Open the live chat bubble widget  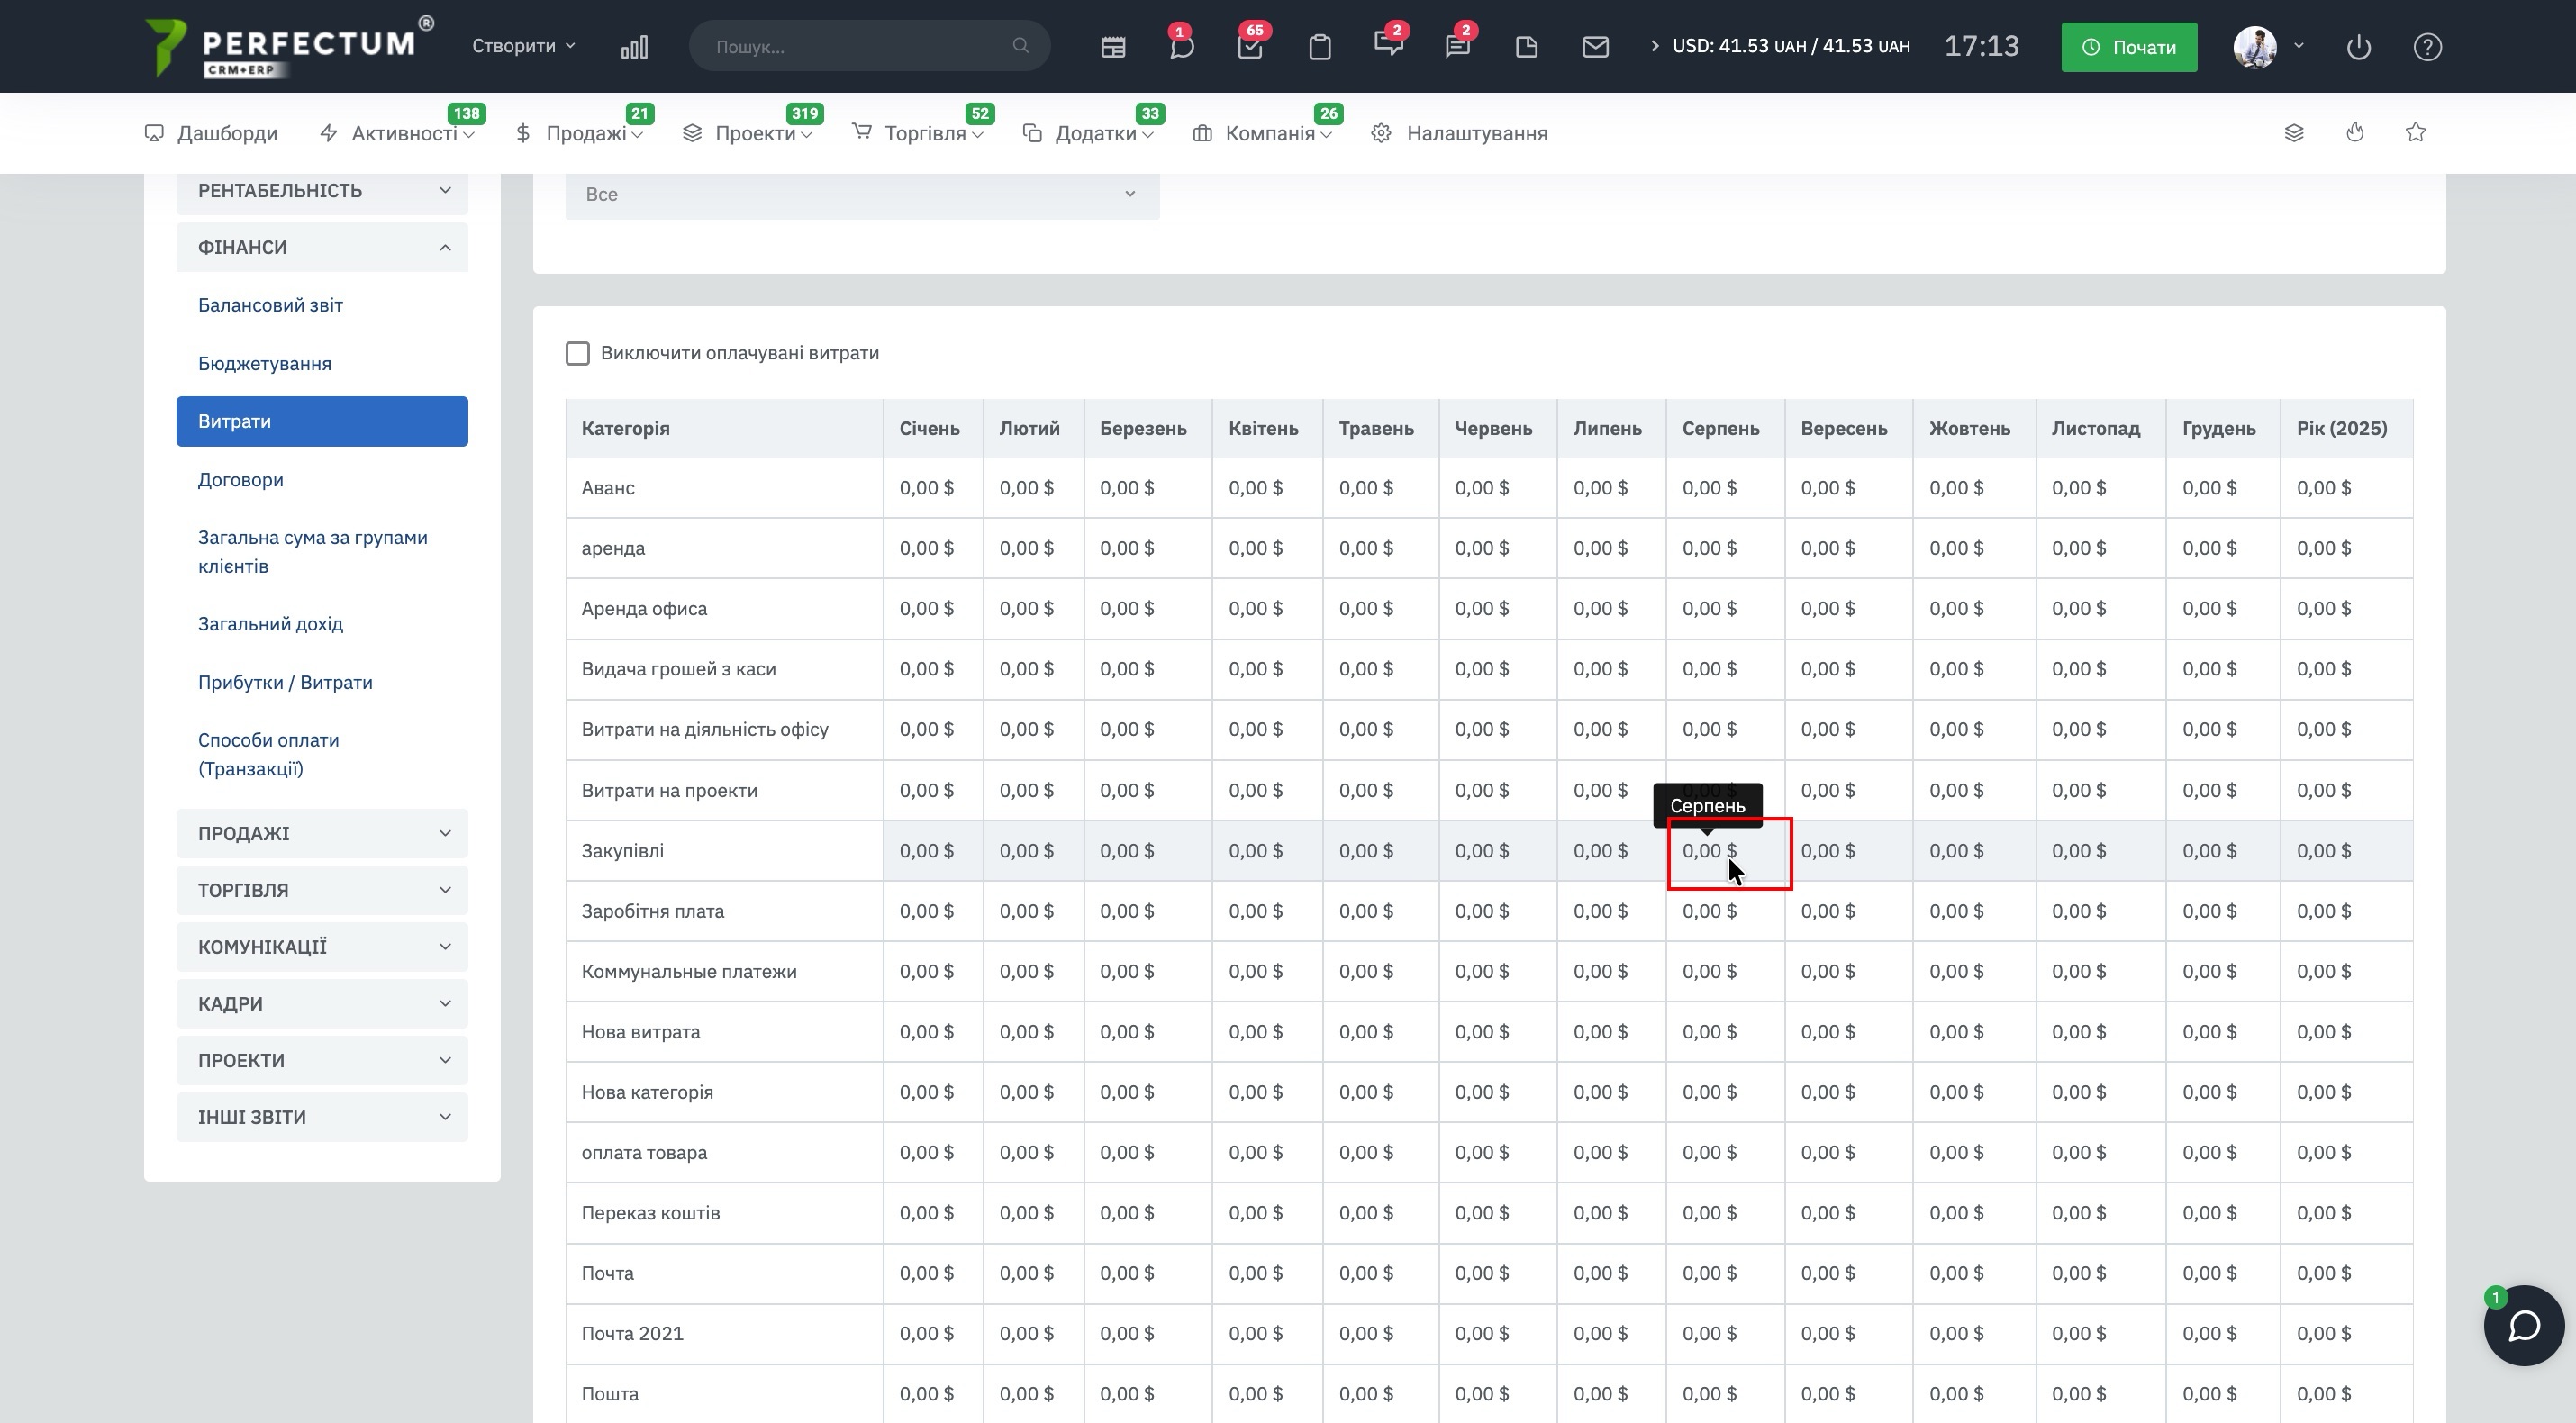point(2523,1325)
